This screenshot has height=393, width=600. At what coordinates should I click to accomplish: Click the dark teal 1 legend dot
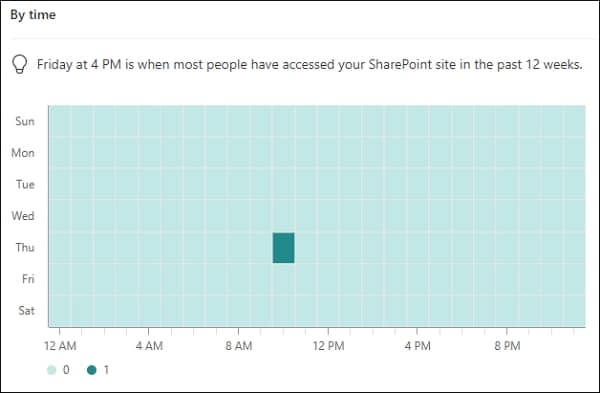coord(92,370)
